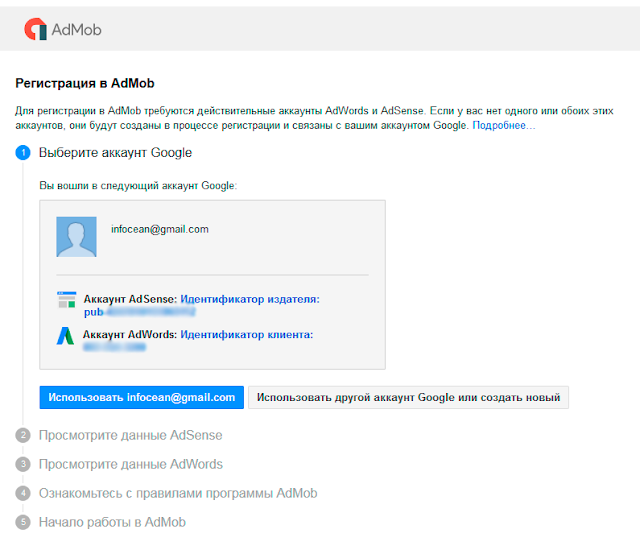640x550 pixels.
Task: Select the infocean@gmail.com email text
Action: [x=160, y=229]
